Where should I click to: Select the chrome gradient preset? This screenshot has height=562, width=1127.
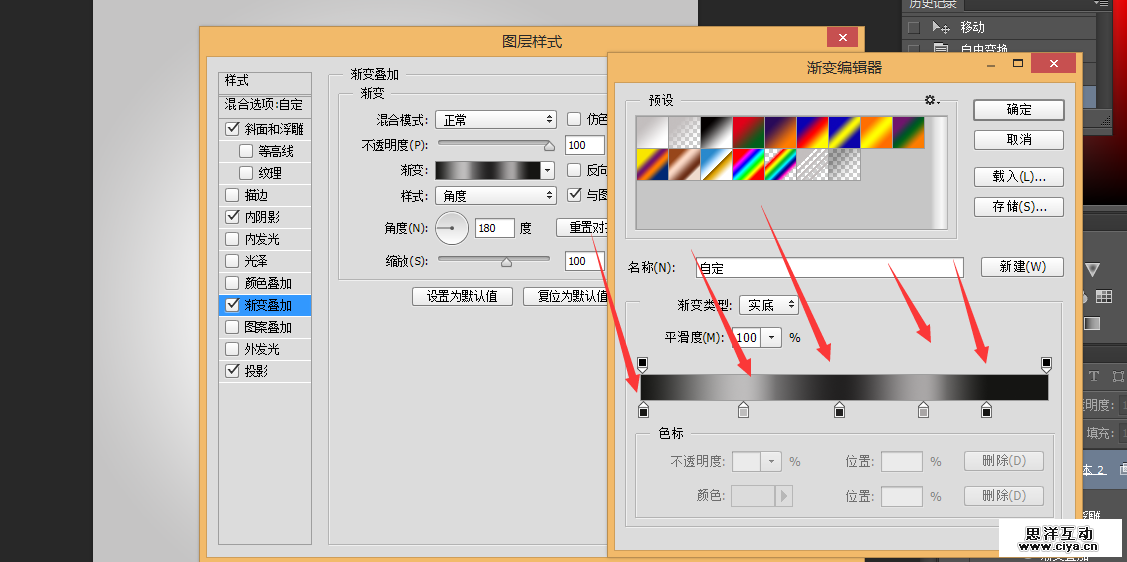coord(716,165)
